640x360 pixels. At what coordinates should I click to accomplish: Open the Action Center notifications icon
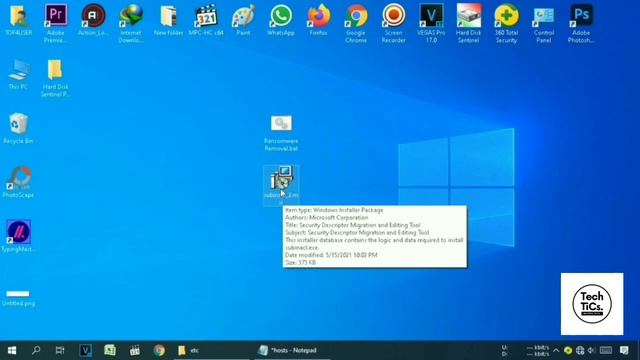(x=624, y=350)
